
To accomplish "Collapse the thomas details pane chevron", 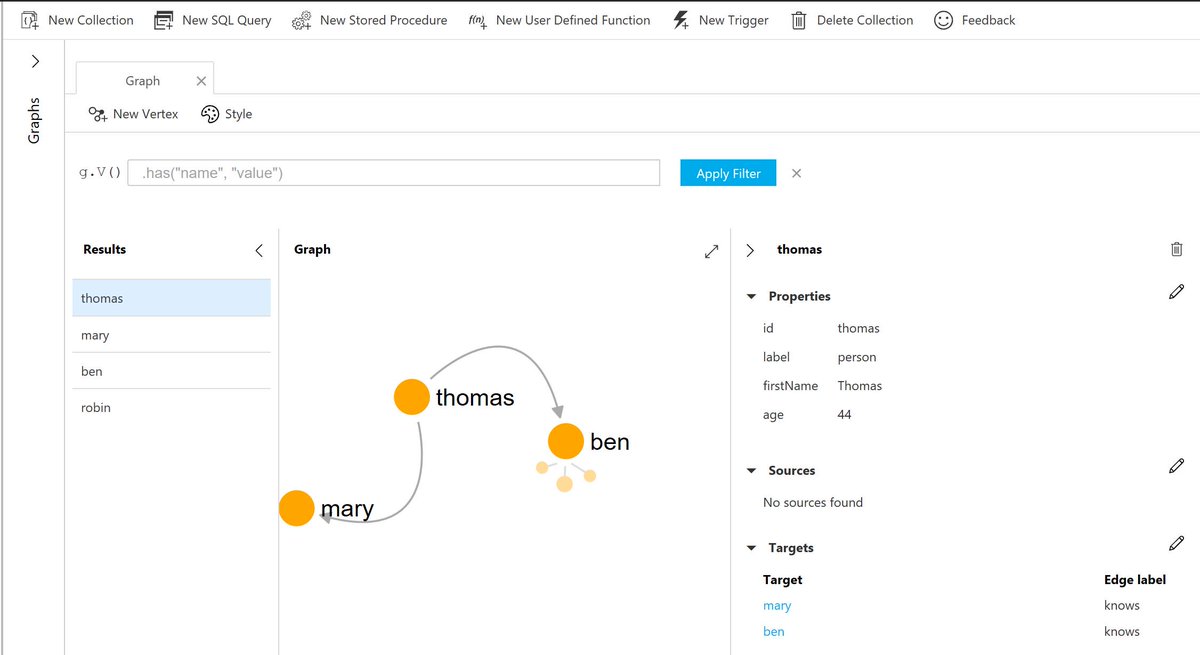I will 751,250.
